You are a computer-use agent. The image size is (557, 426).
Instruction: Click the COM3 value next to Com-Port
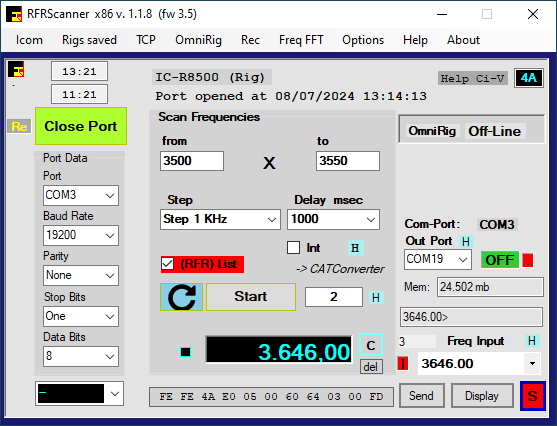497,225
